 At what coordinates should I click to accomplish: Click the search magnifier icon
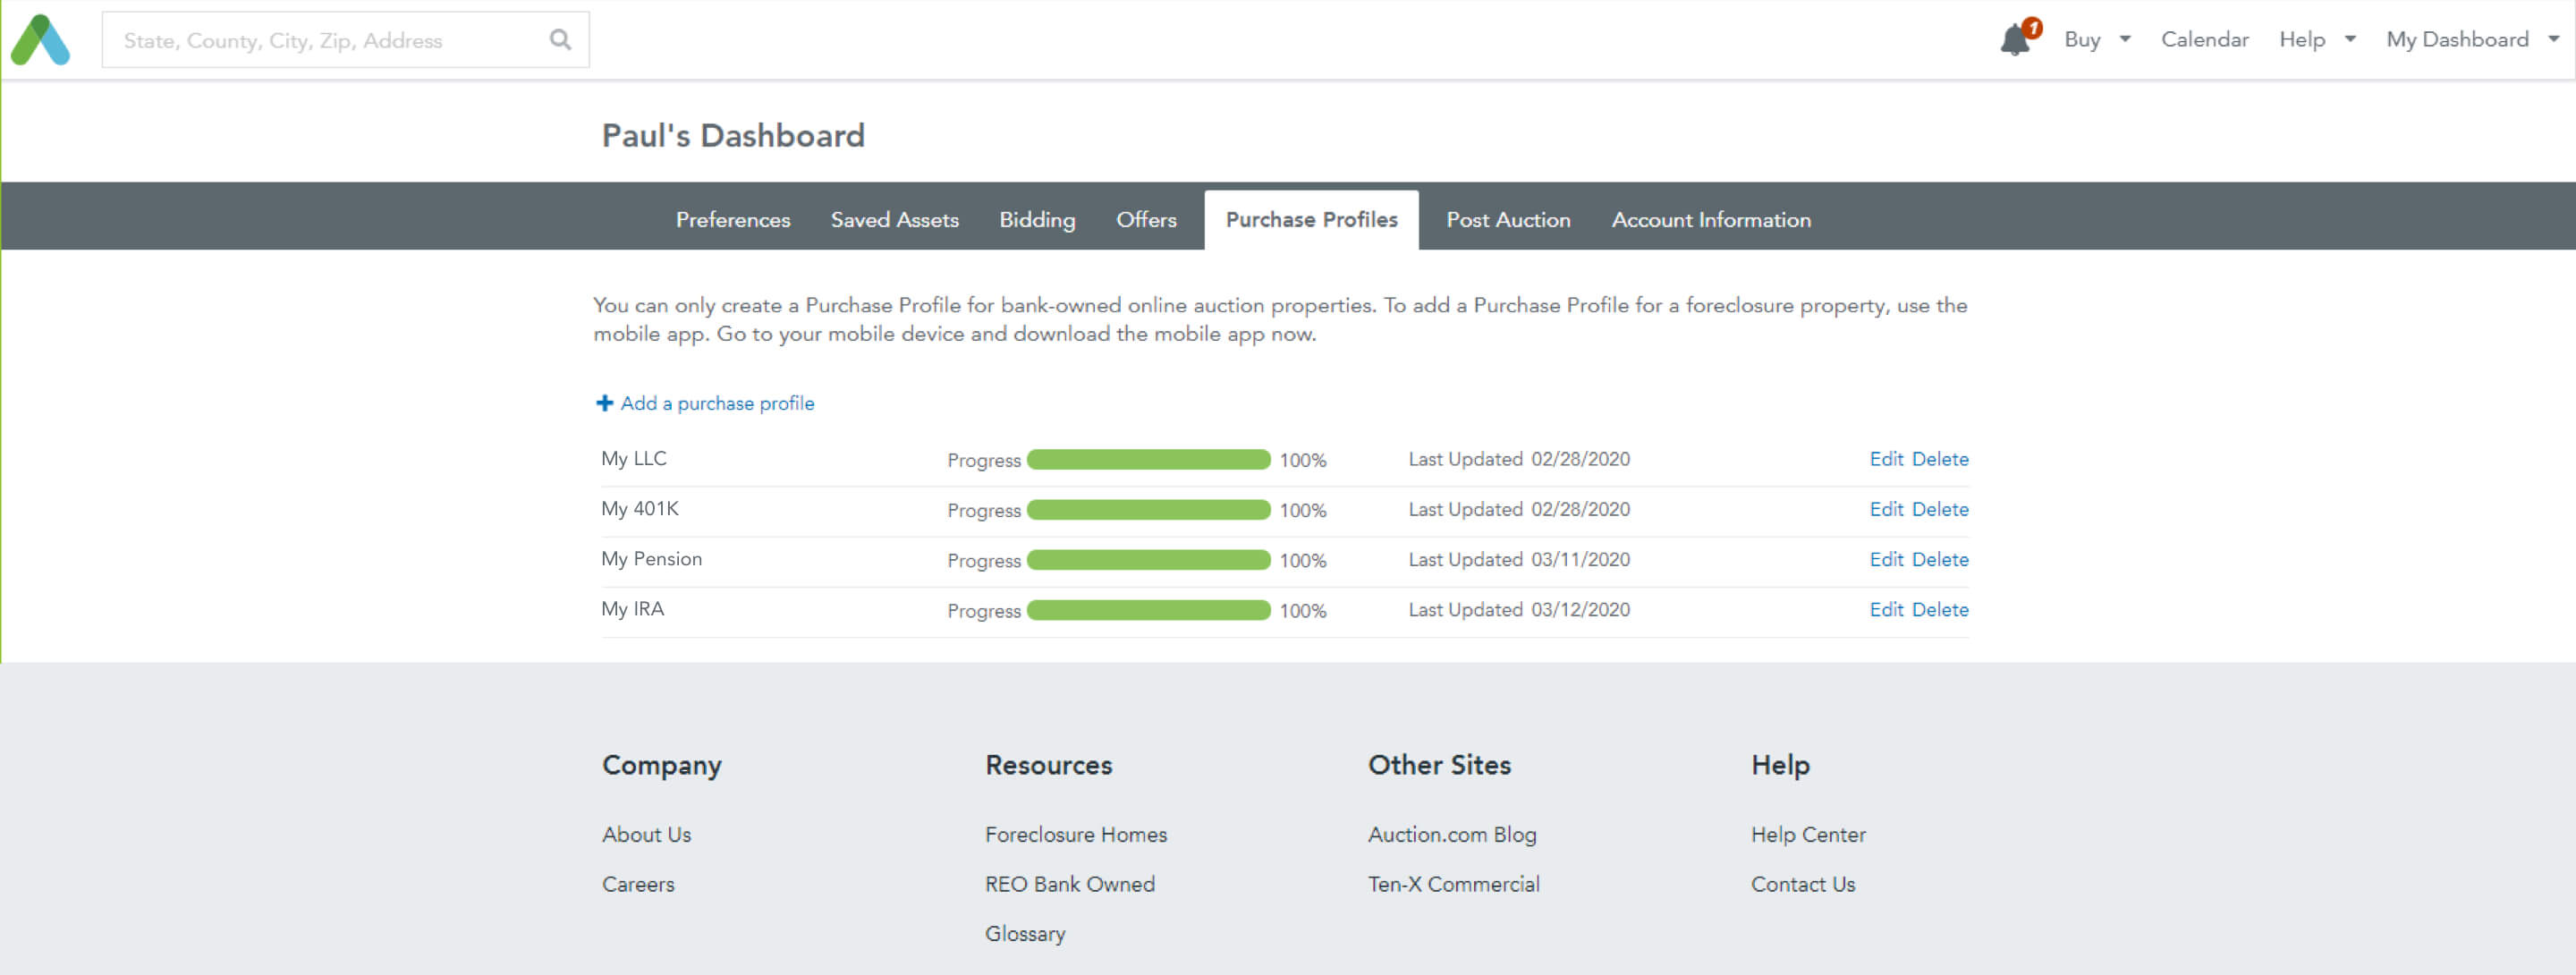coord(560,40)
